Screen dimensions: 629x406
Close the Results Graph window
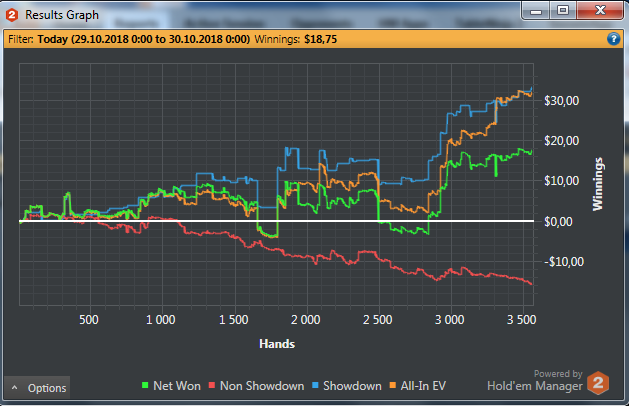(x=600, y=10)
